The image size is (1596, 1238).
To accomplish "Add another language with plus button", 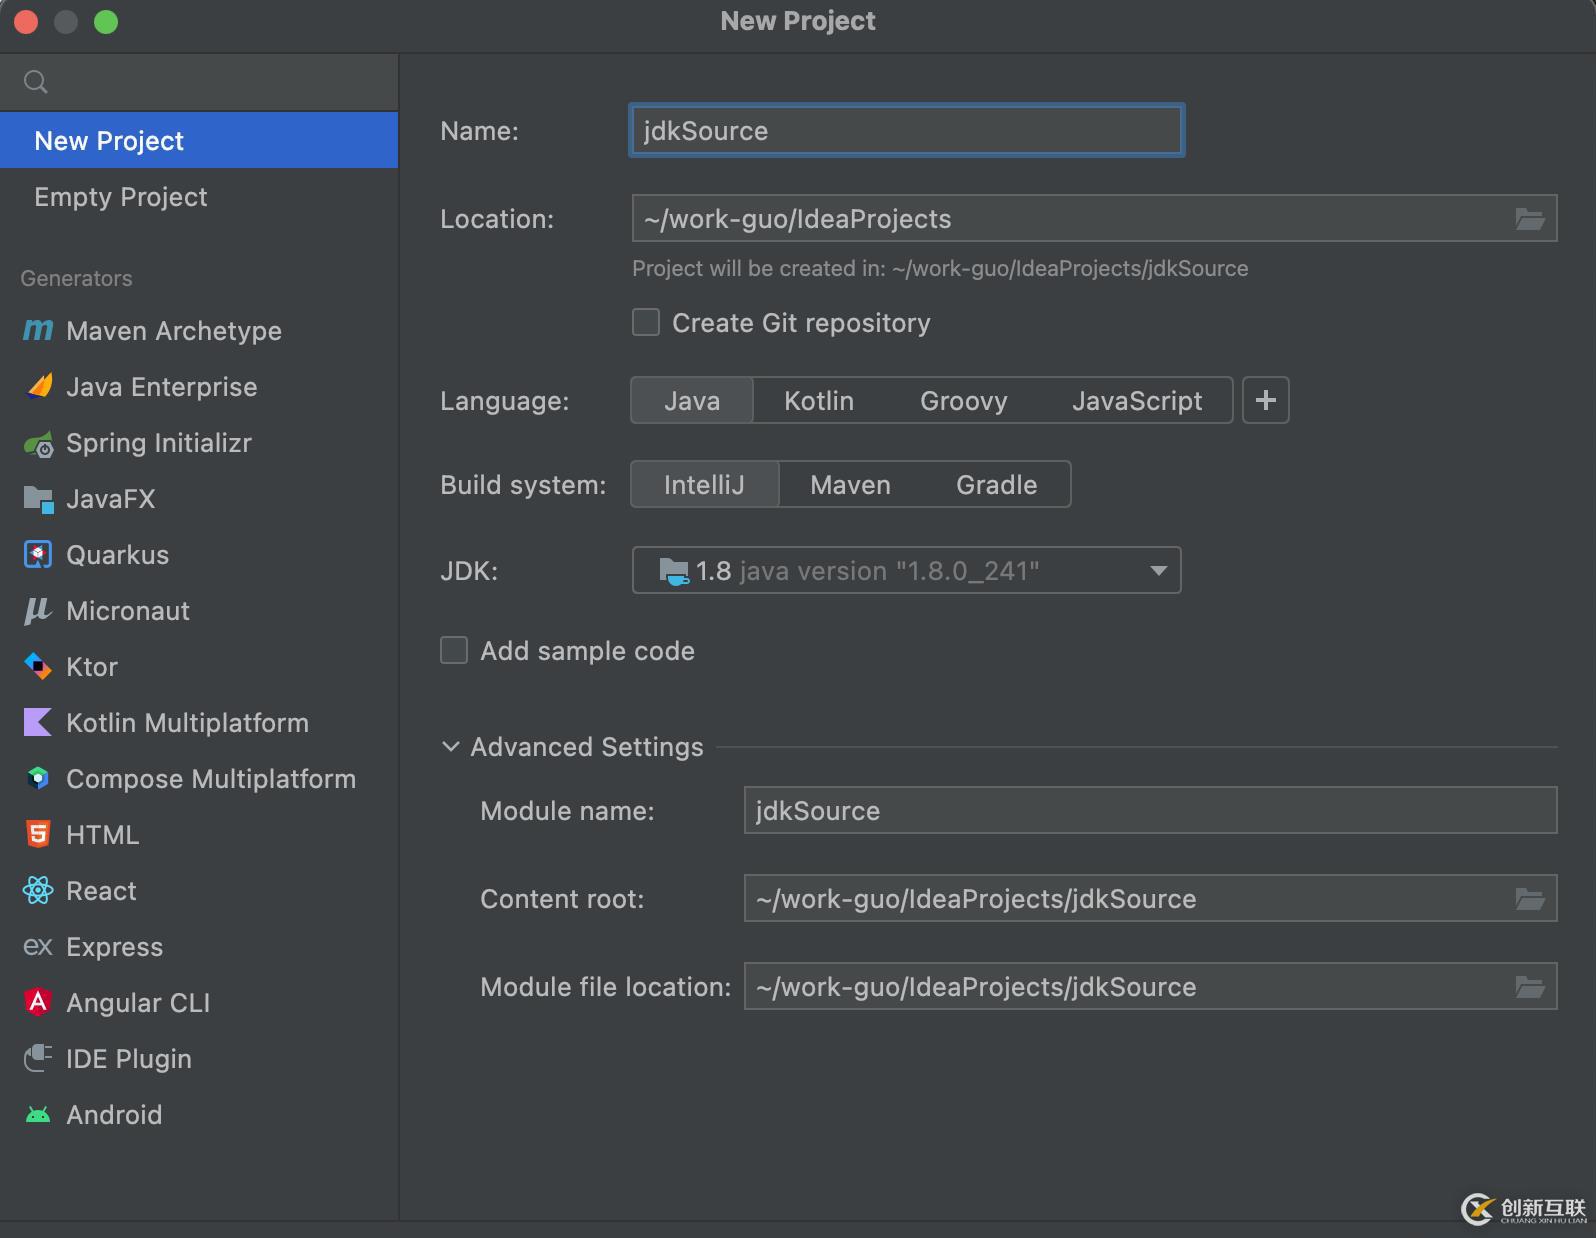I will tap(1265, 400).
